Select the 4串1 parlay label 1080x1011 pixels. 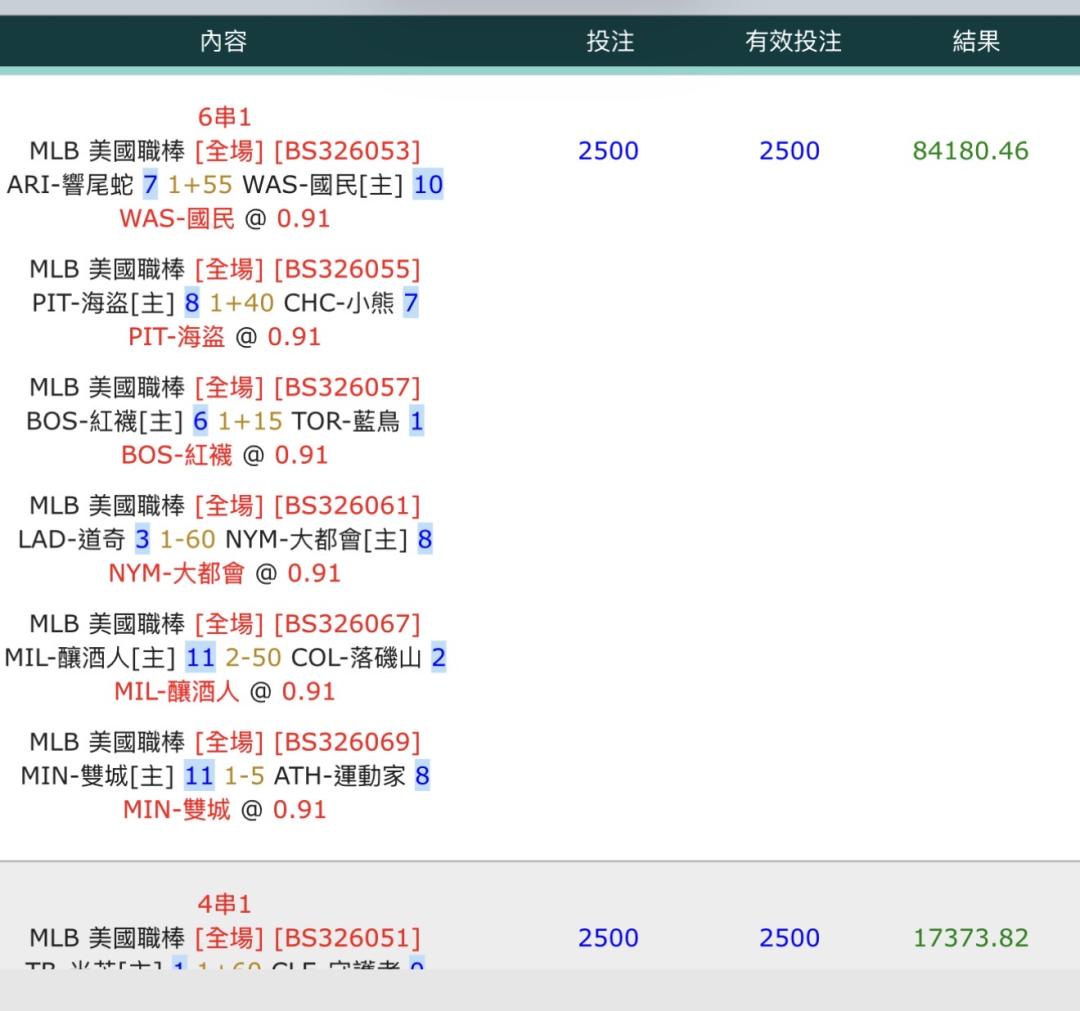pyautogui.click(x=225, y=904)
